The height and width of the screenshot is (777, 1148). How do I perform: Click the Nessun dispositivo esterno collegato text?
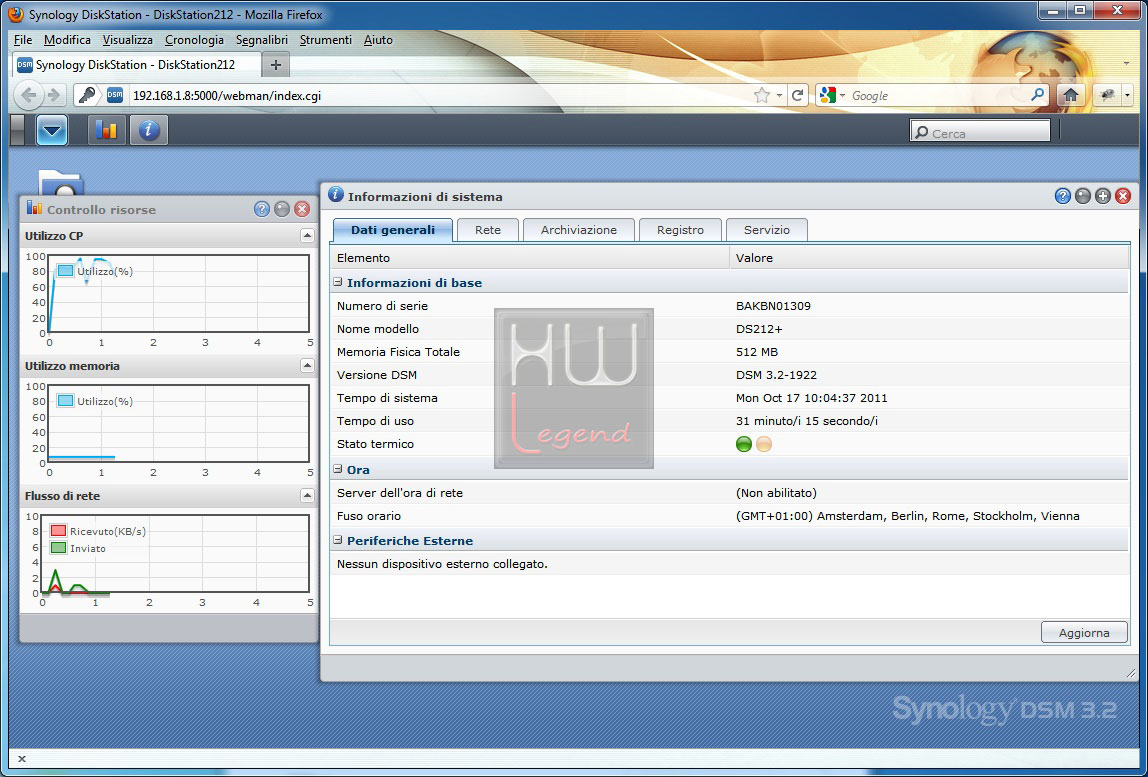point(442,564)
